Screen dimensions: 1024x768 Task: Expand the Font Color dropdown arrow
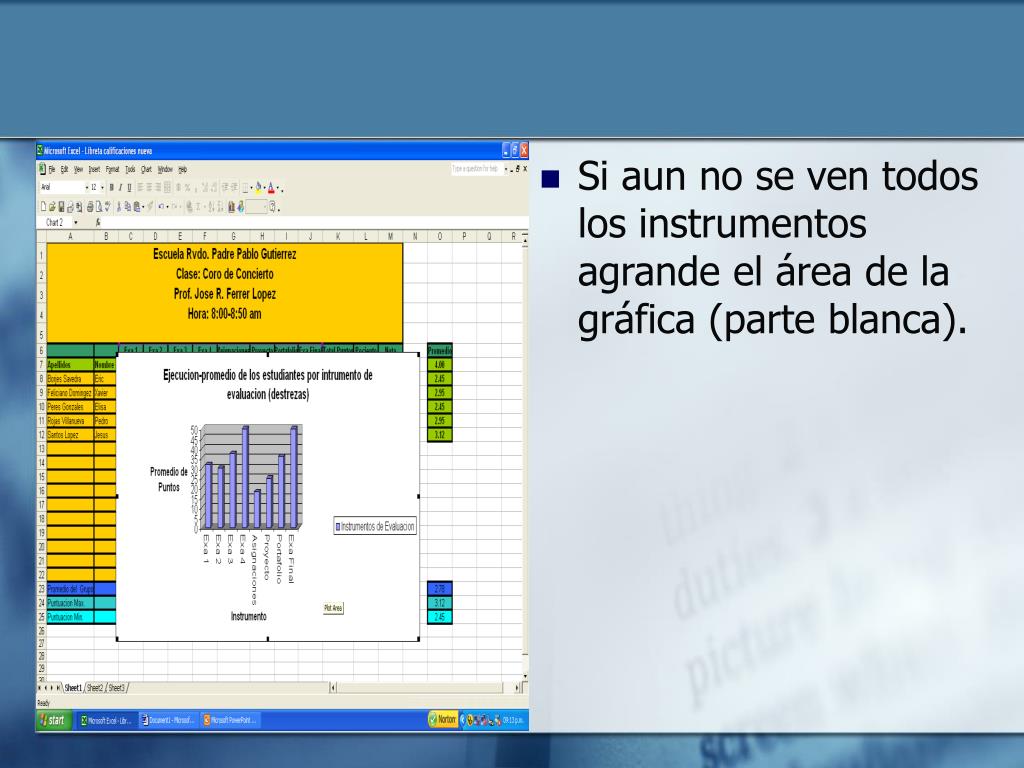(278, 188)
